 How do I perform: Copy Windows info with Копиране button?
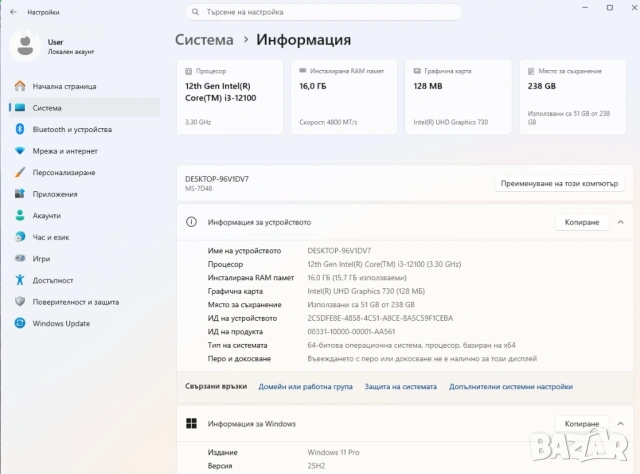582,424
